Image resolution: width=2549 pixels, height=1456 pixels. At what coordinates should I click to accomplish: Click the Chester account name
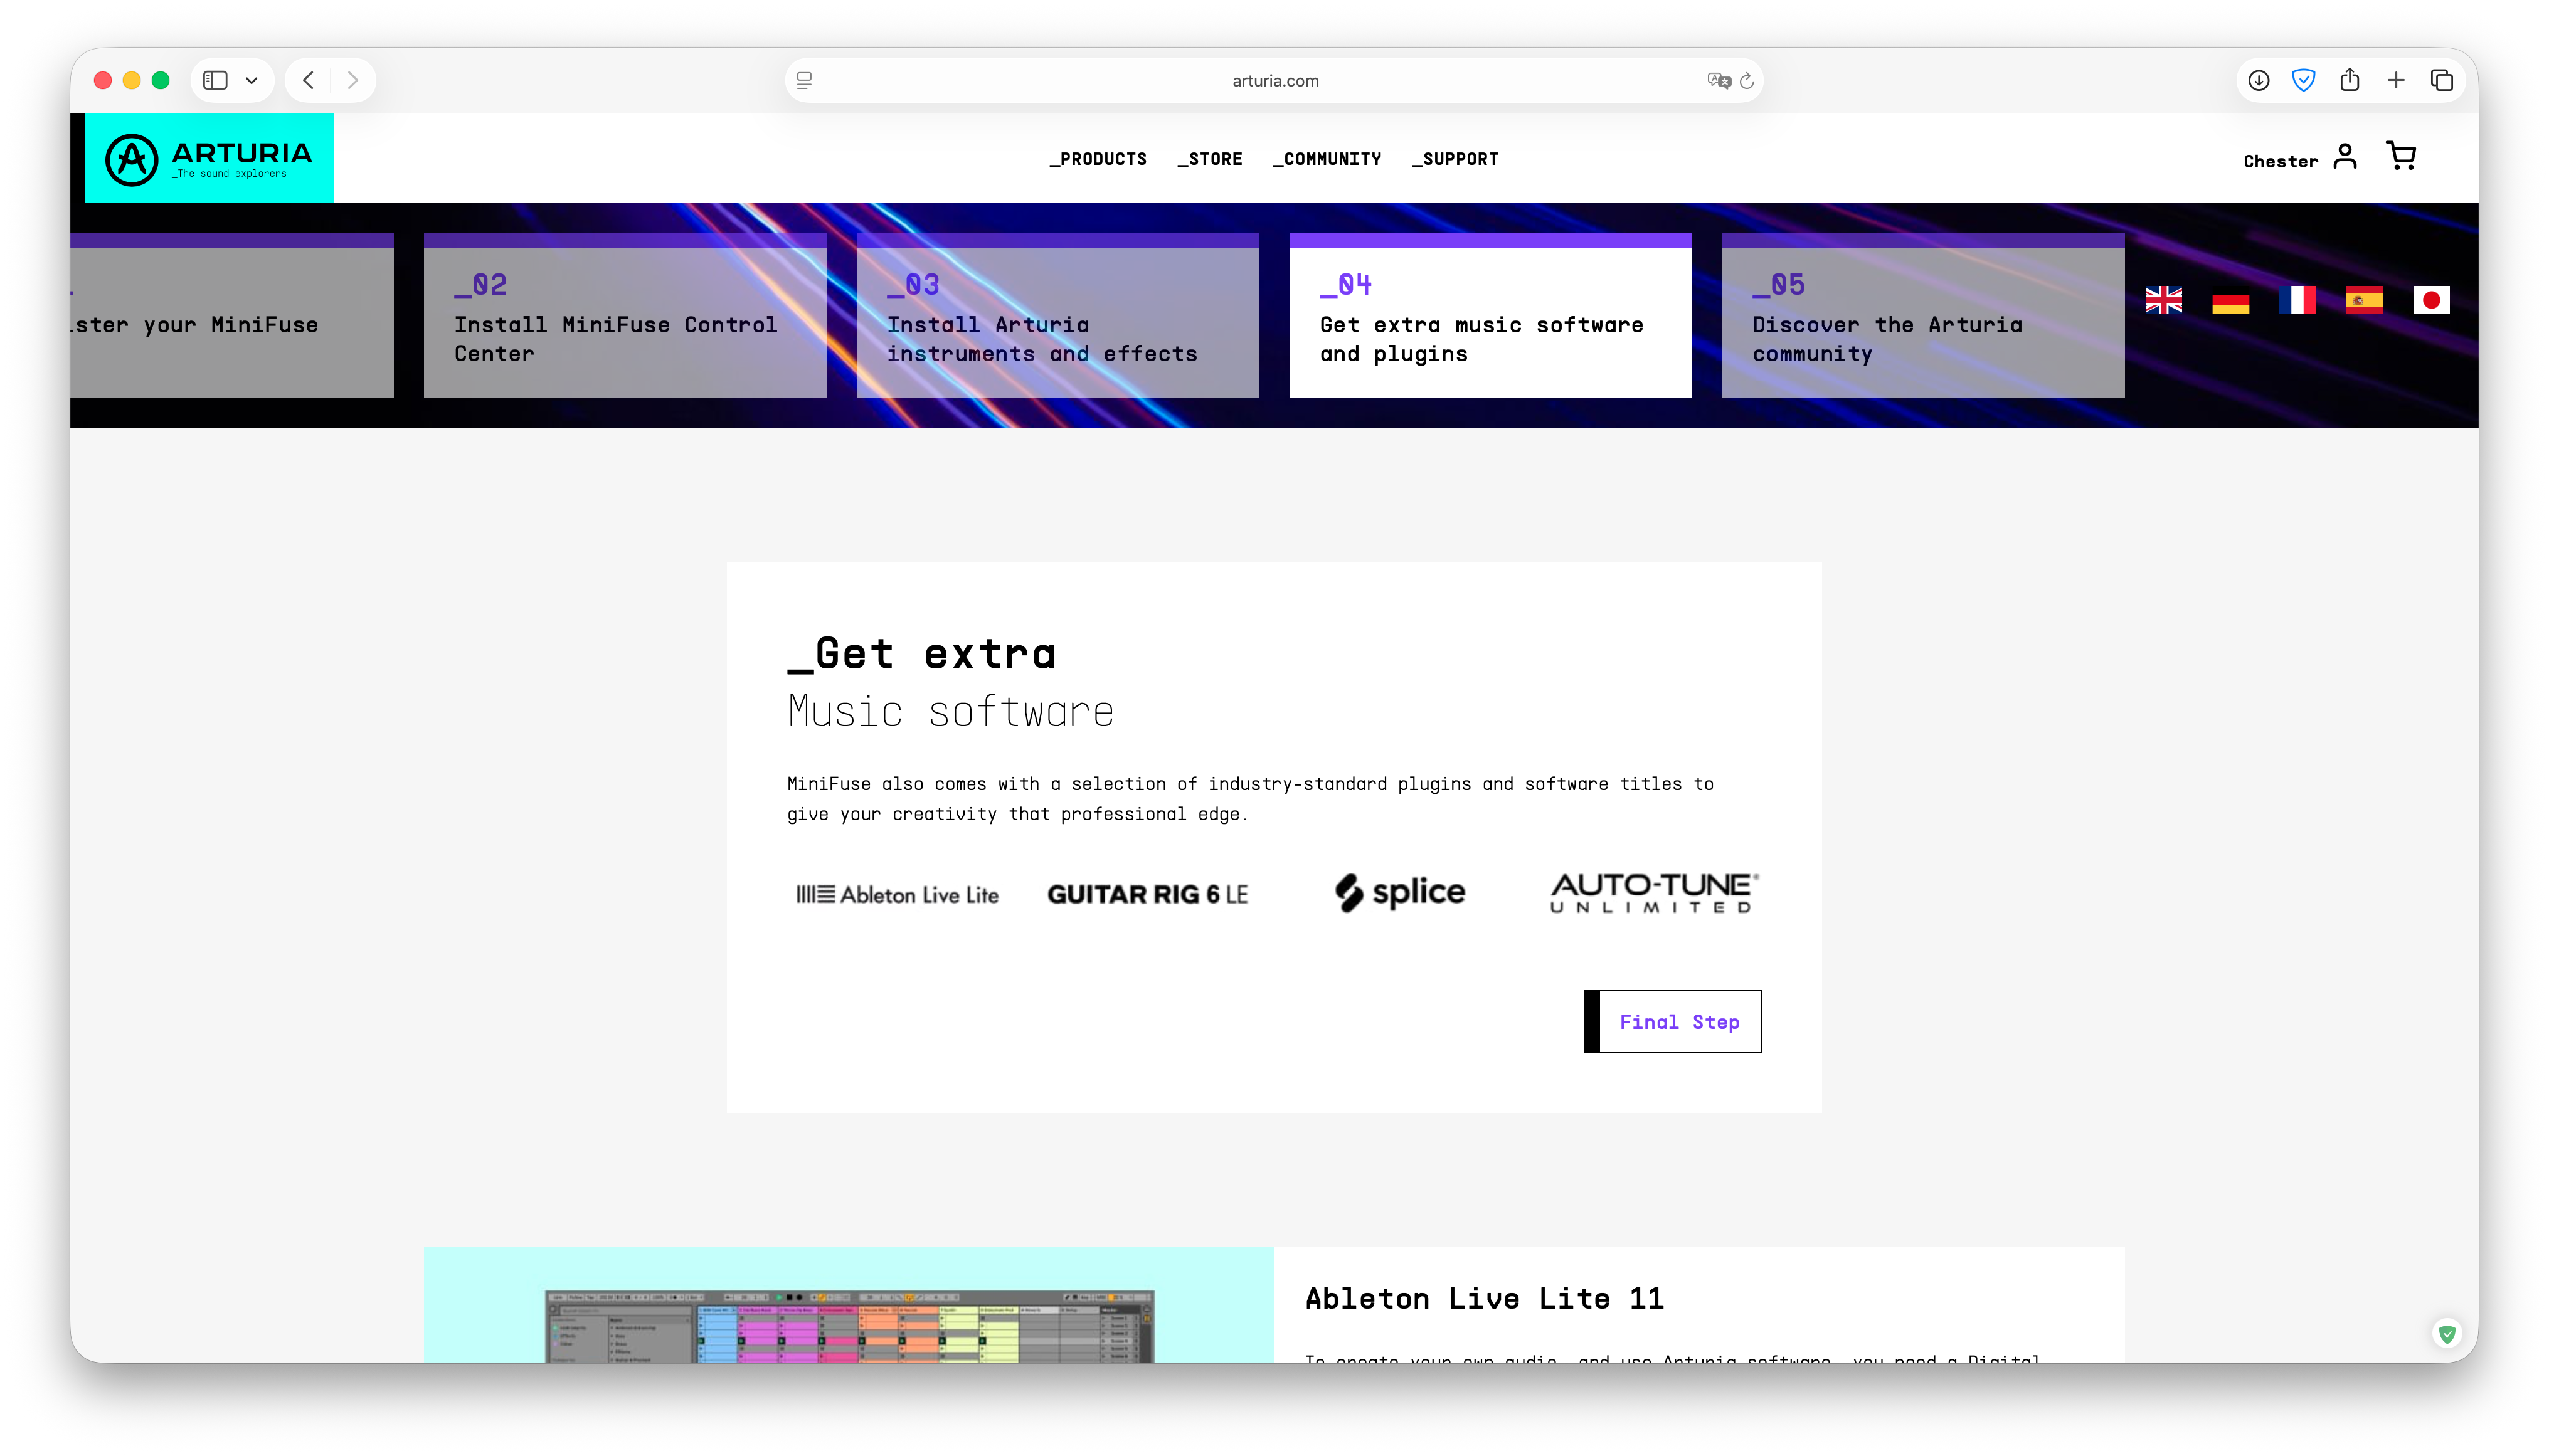2280,161
